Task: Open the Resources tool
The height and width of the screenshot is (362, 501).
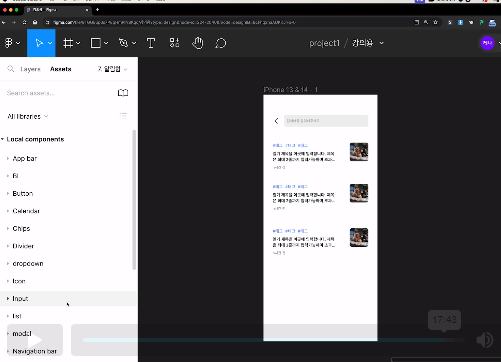Action: (174, 43)
